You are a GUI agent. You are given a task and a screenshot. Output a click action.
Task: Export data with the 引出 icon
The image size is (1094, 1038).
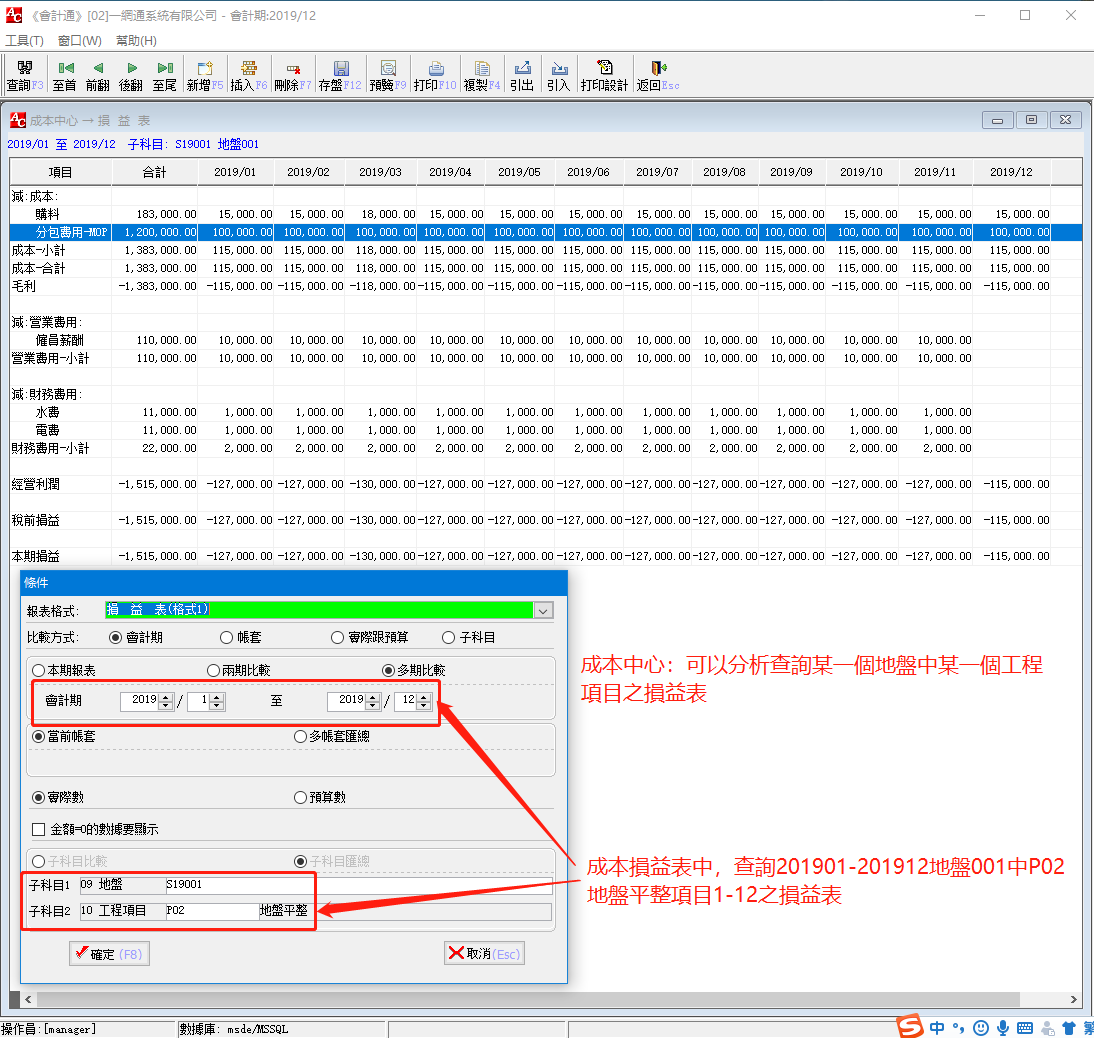pyautogui.click(x=521, y=68)
